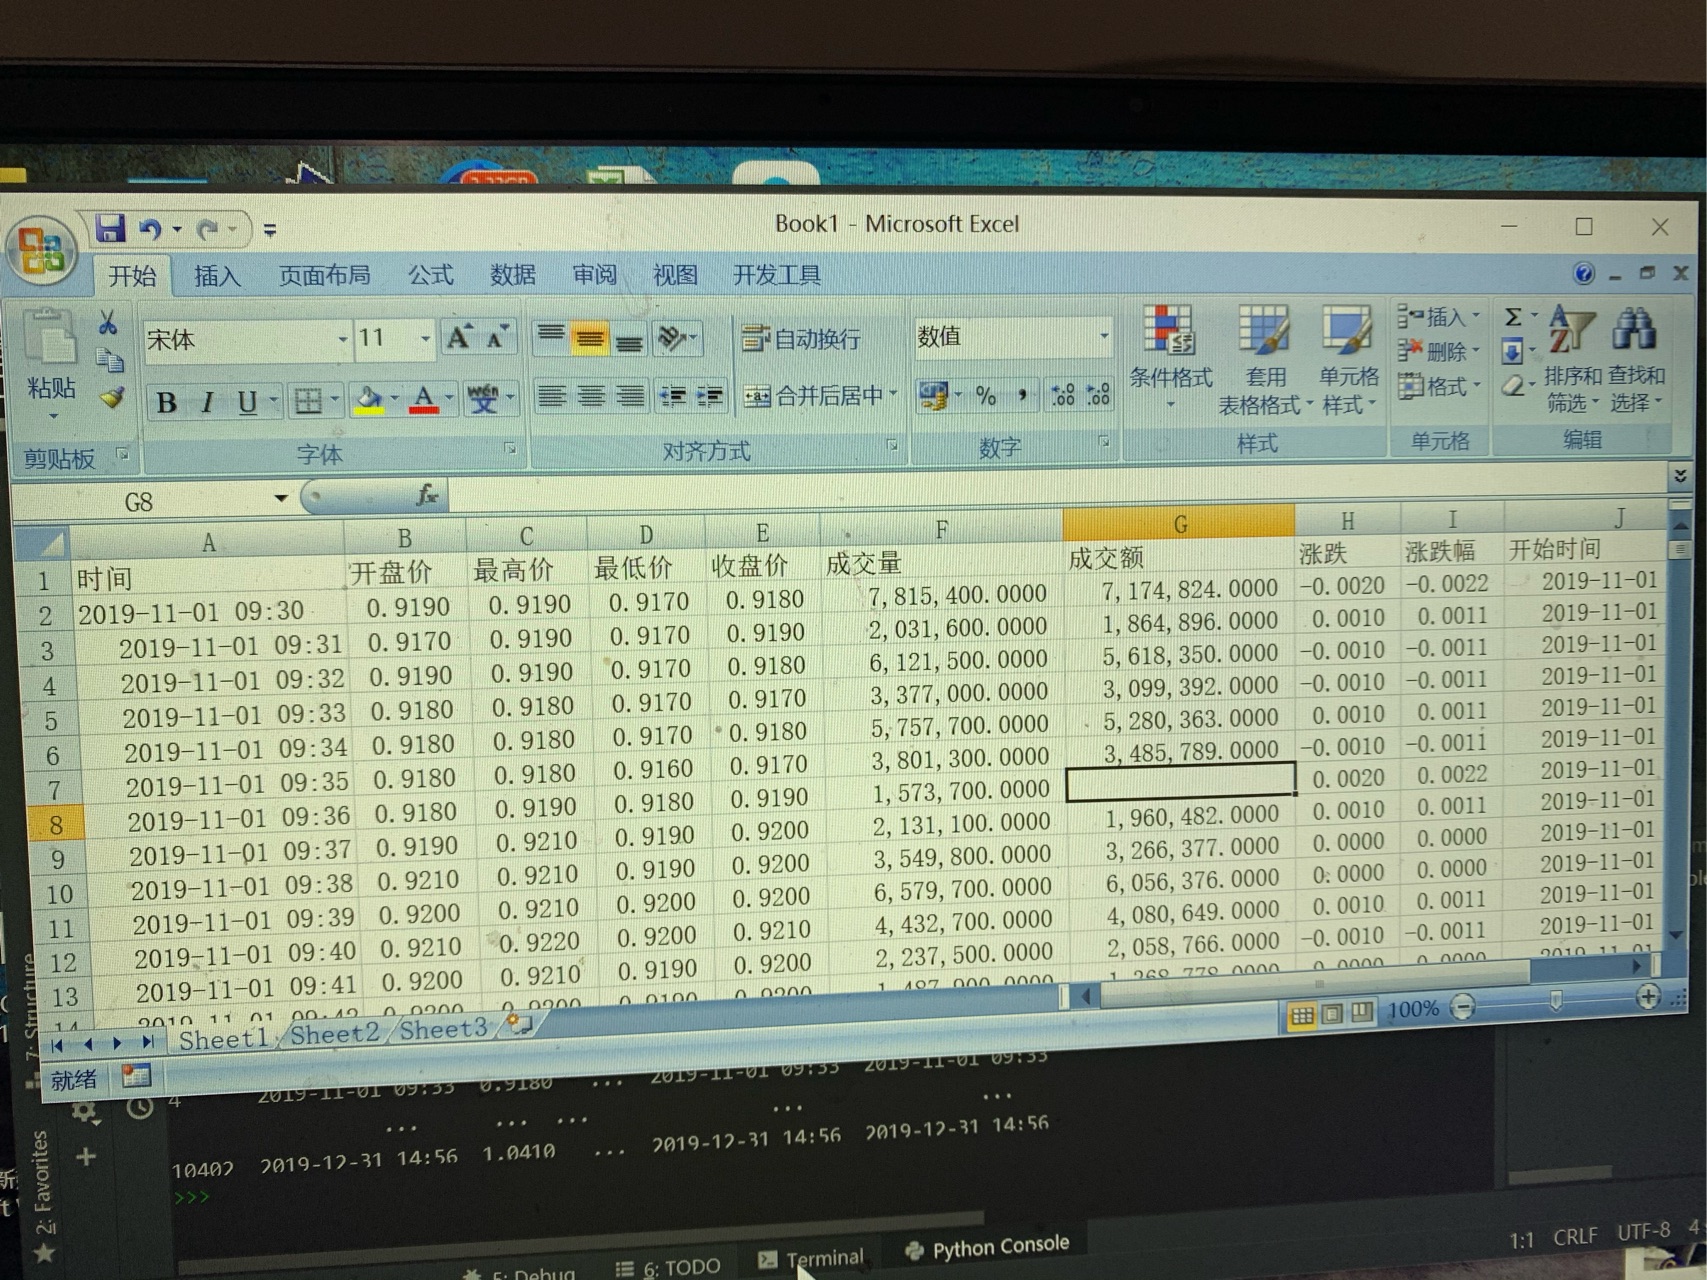Screen dimensions: 1707x1280
Task: Decrease font size with the small A
Action: point(497,338)
